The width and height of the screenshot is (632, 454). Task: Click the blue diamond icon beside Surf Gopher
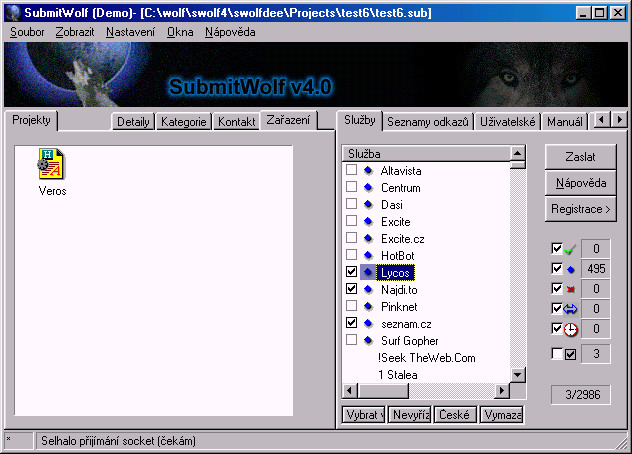[x=368, y=340]
